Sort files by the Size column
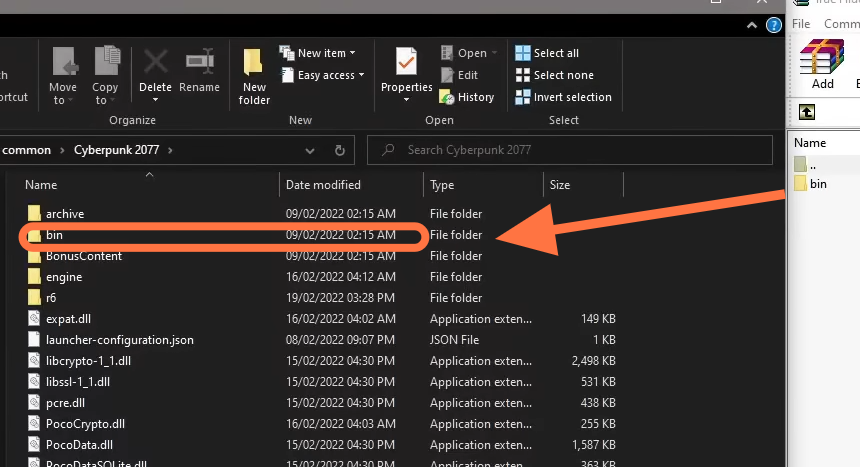 (560, 185)
